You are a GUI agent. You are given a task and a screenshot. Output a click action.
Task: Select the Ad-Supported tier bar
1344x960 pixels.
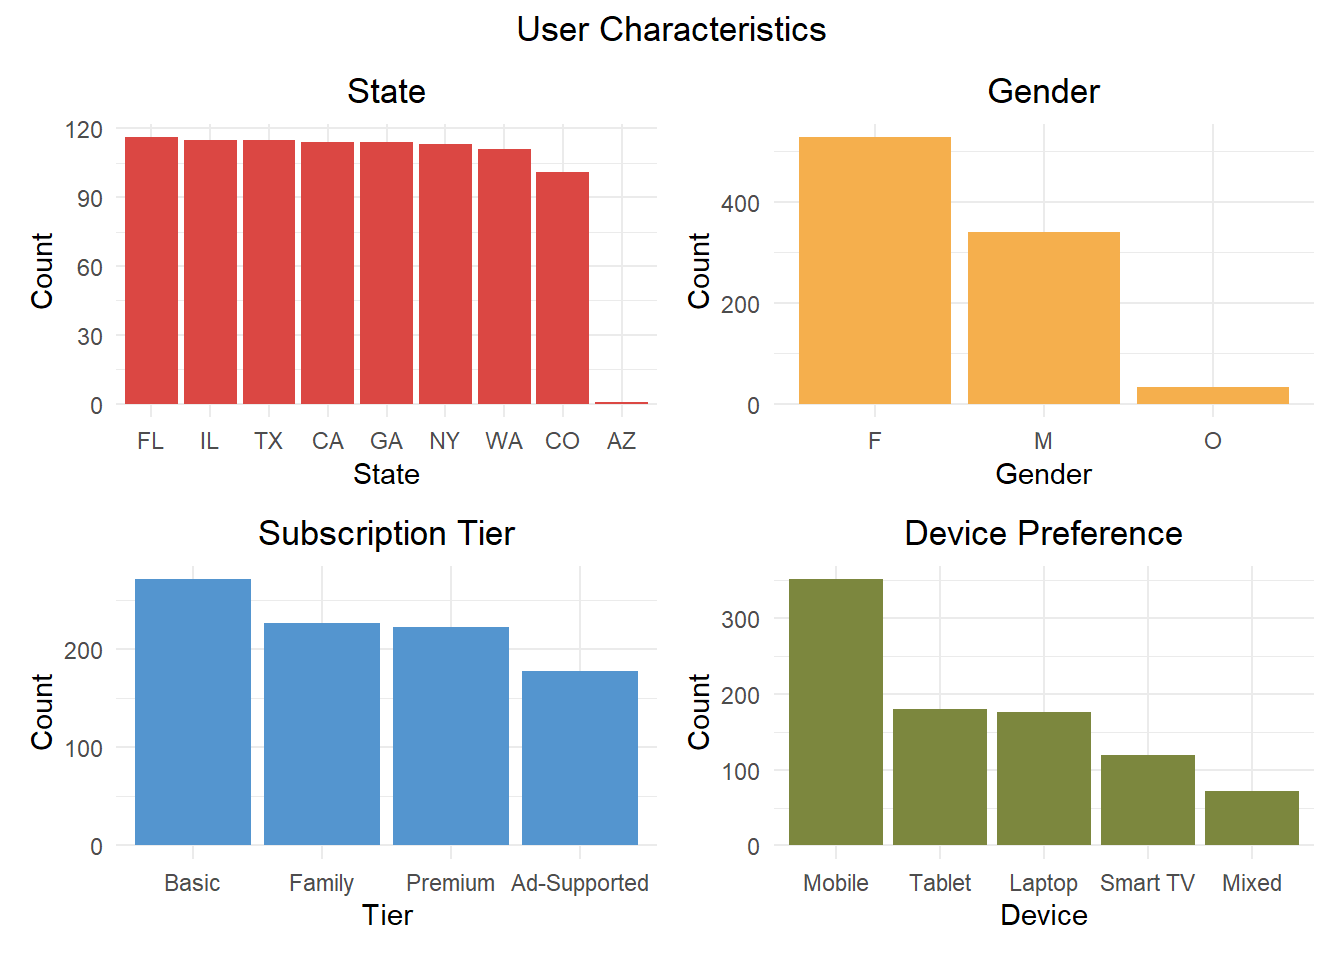[x=580, y=758]
